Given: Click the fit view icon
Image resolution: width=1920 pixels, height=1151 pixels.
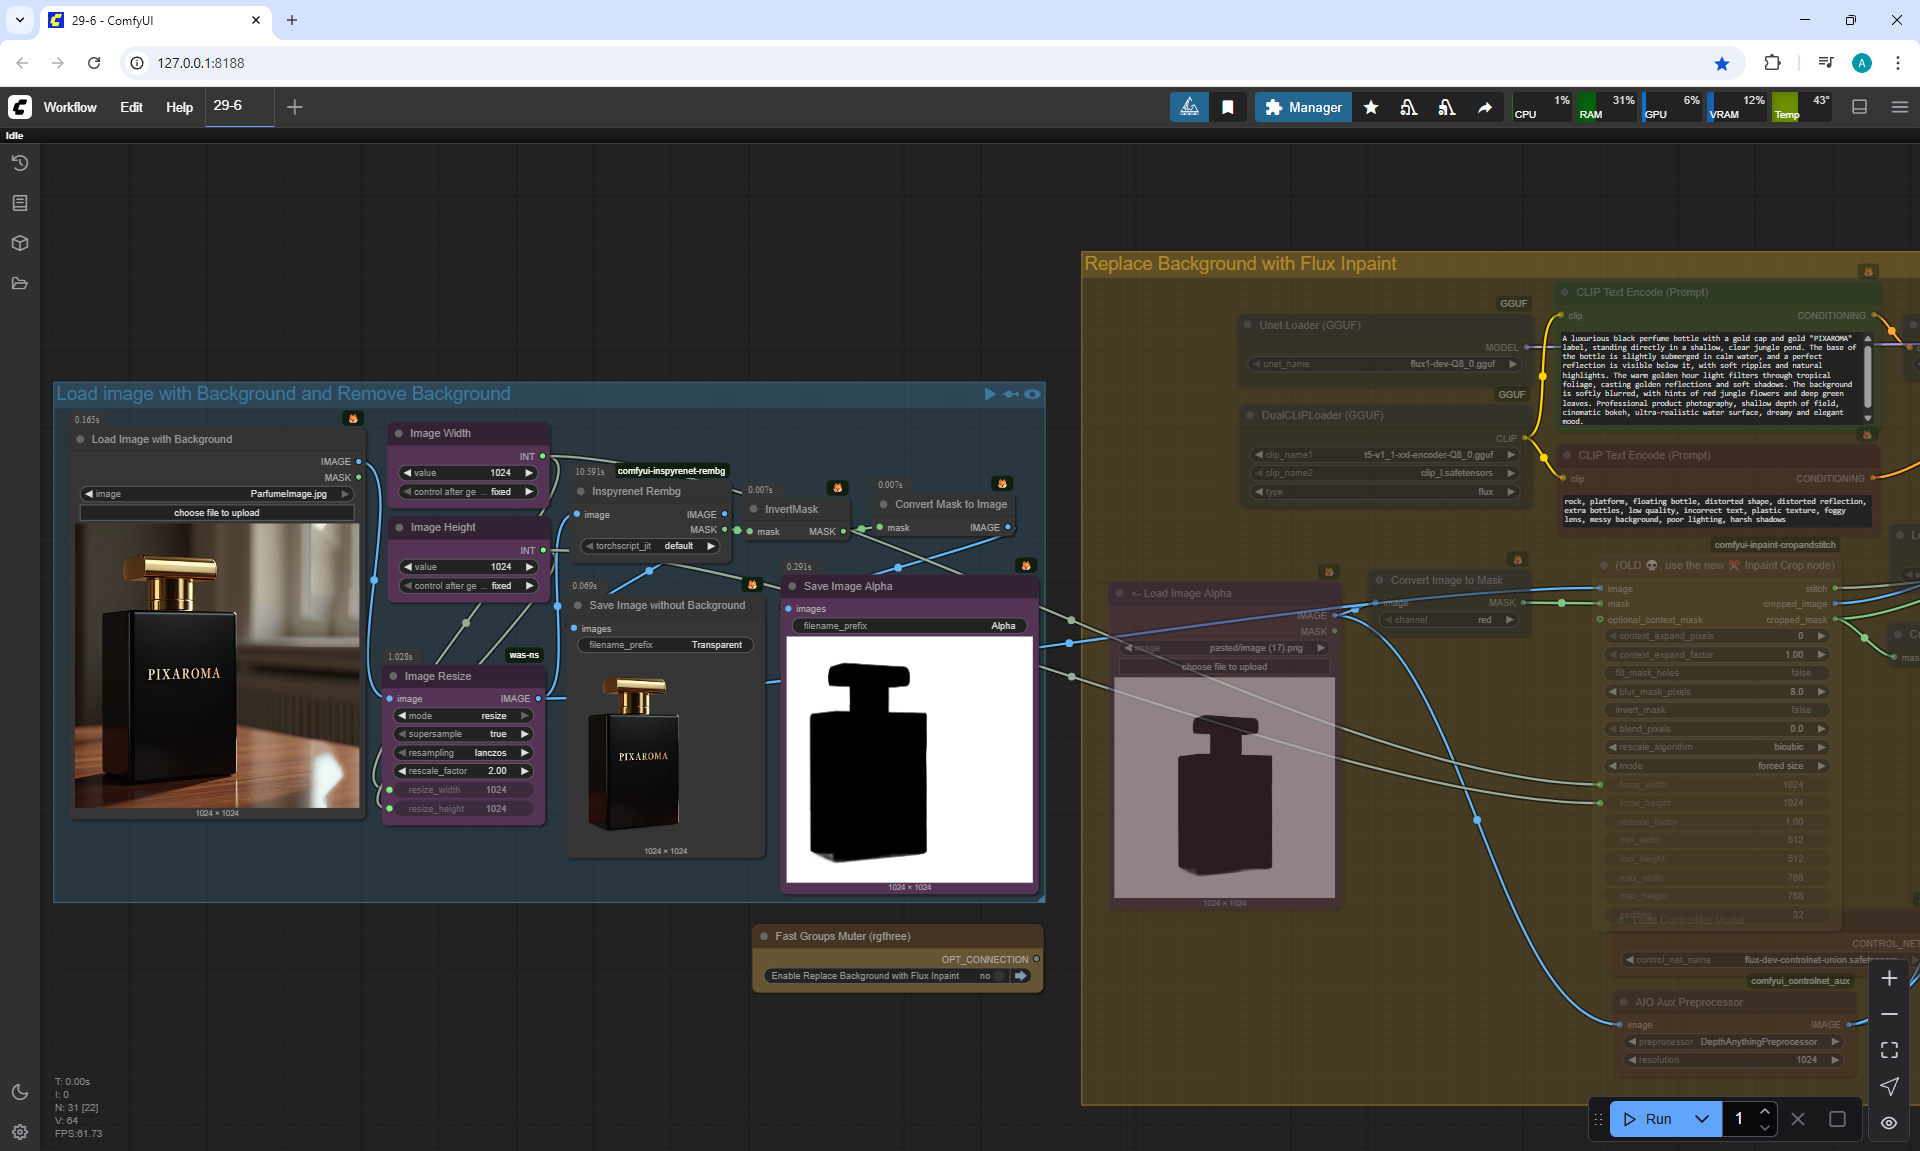Looking at the screenshot, I should [x=1888, y=1050].
